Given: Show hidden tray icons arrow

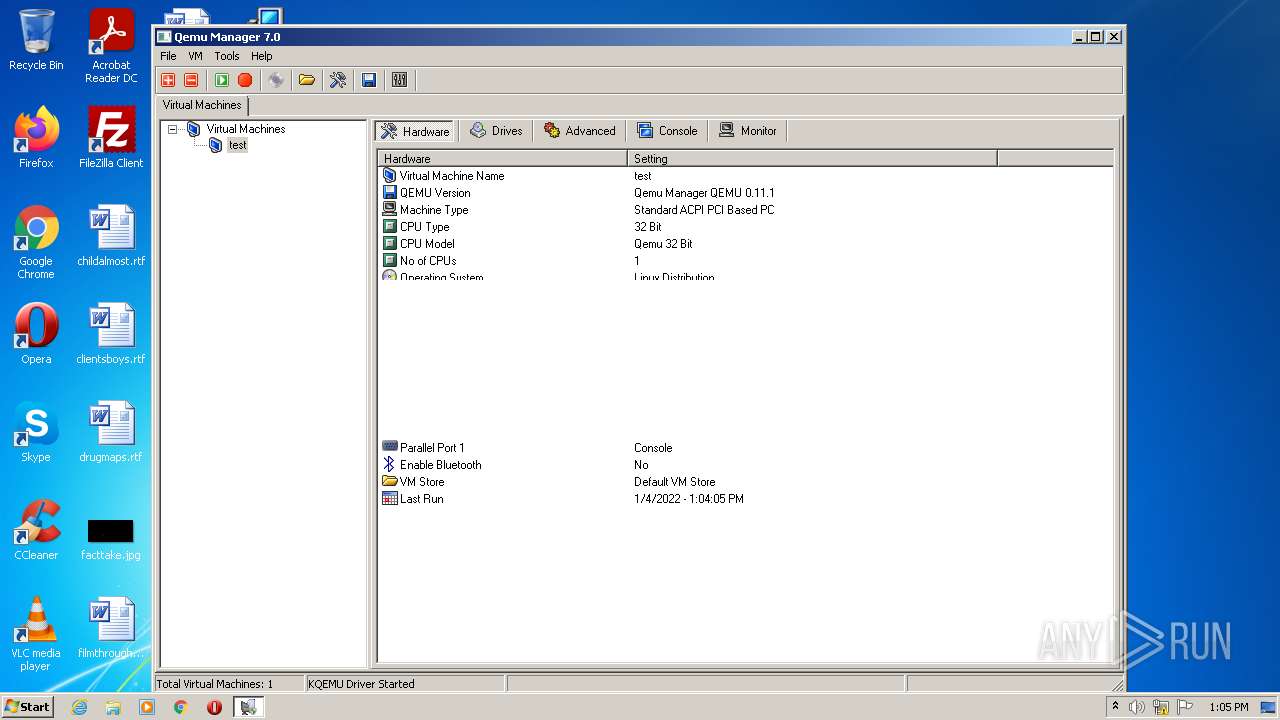Looking at the screenshot, I should tap(1115, 706).
